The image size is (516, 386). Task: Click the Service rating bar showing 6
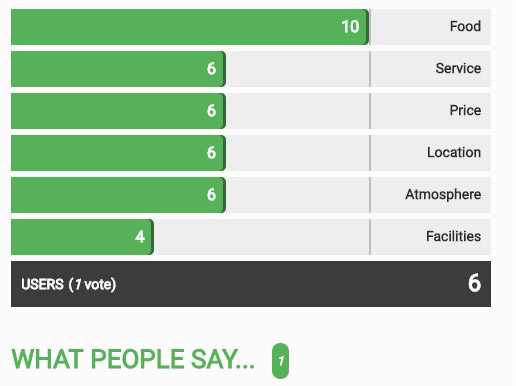[x=118, y=69]
